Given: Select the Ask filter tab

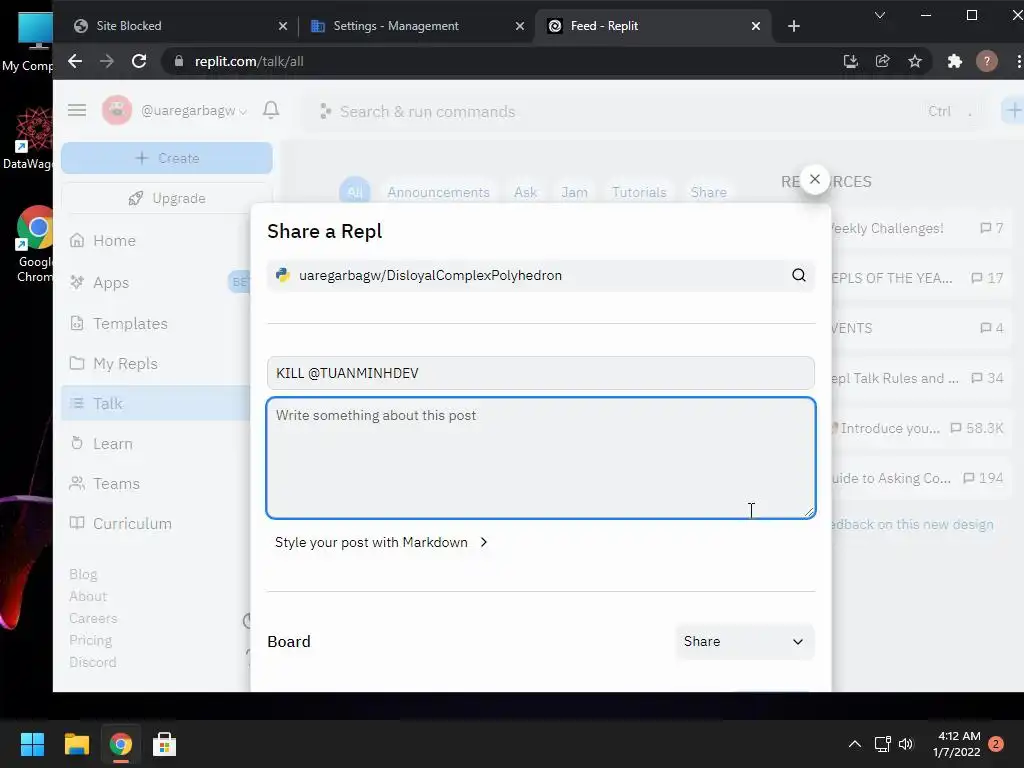Looking at the screenshot, I should [x=525, y=192].
